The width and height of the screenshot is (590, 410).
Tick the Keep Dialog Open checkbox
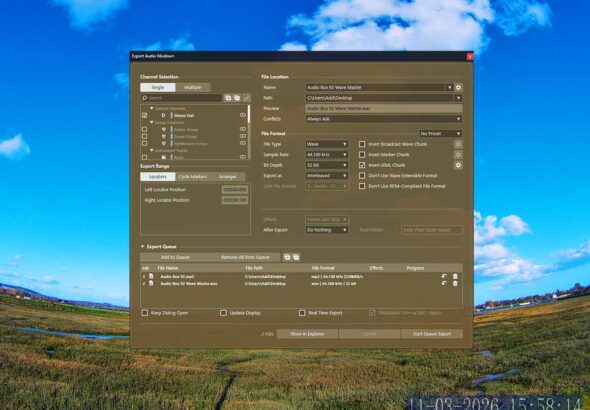point(144,313)
